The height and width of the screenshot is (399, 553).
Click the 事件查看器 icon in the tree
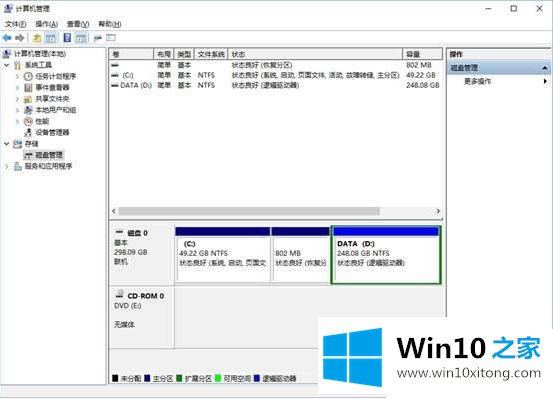point(28,87)
